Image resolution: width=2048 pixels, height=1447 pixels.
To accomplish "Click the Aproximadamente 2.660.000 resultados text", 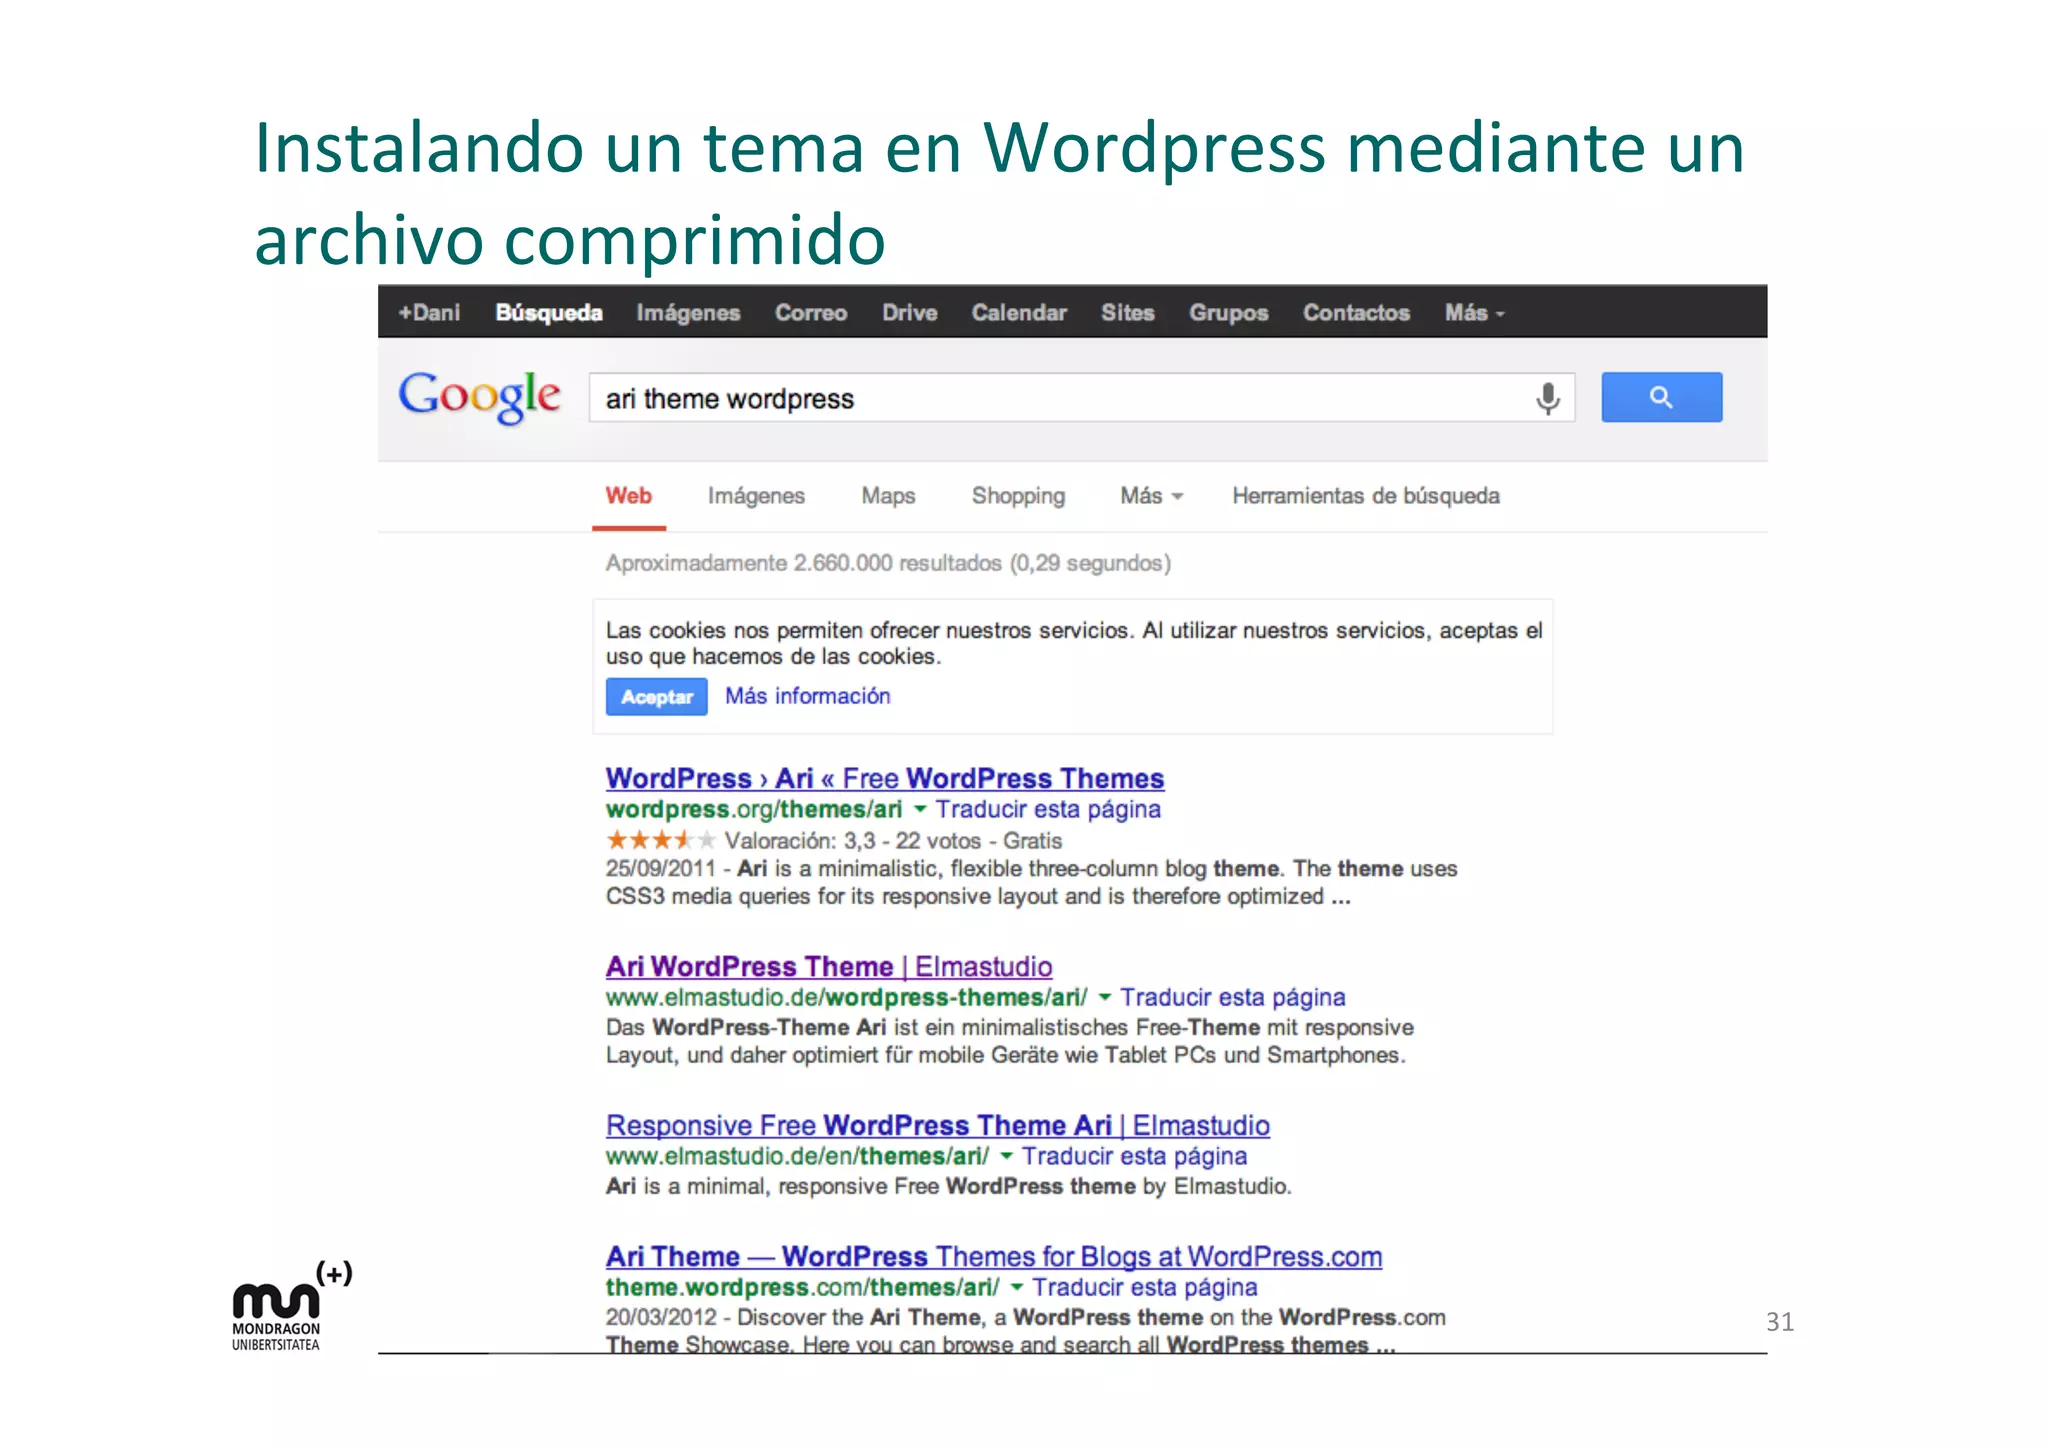I will [x=888, y=563].
